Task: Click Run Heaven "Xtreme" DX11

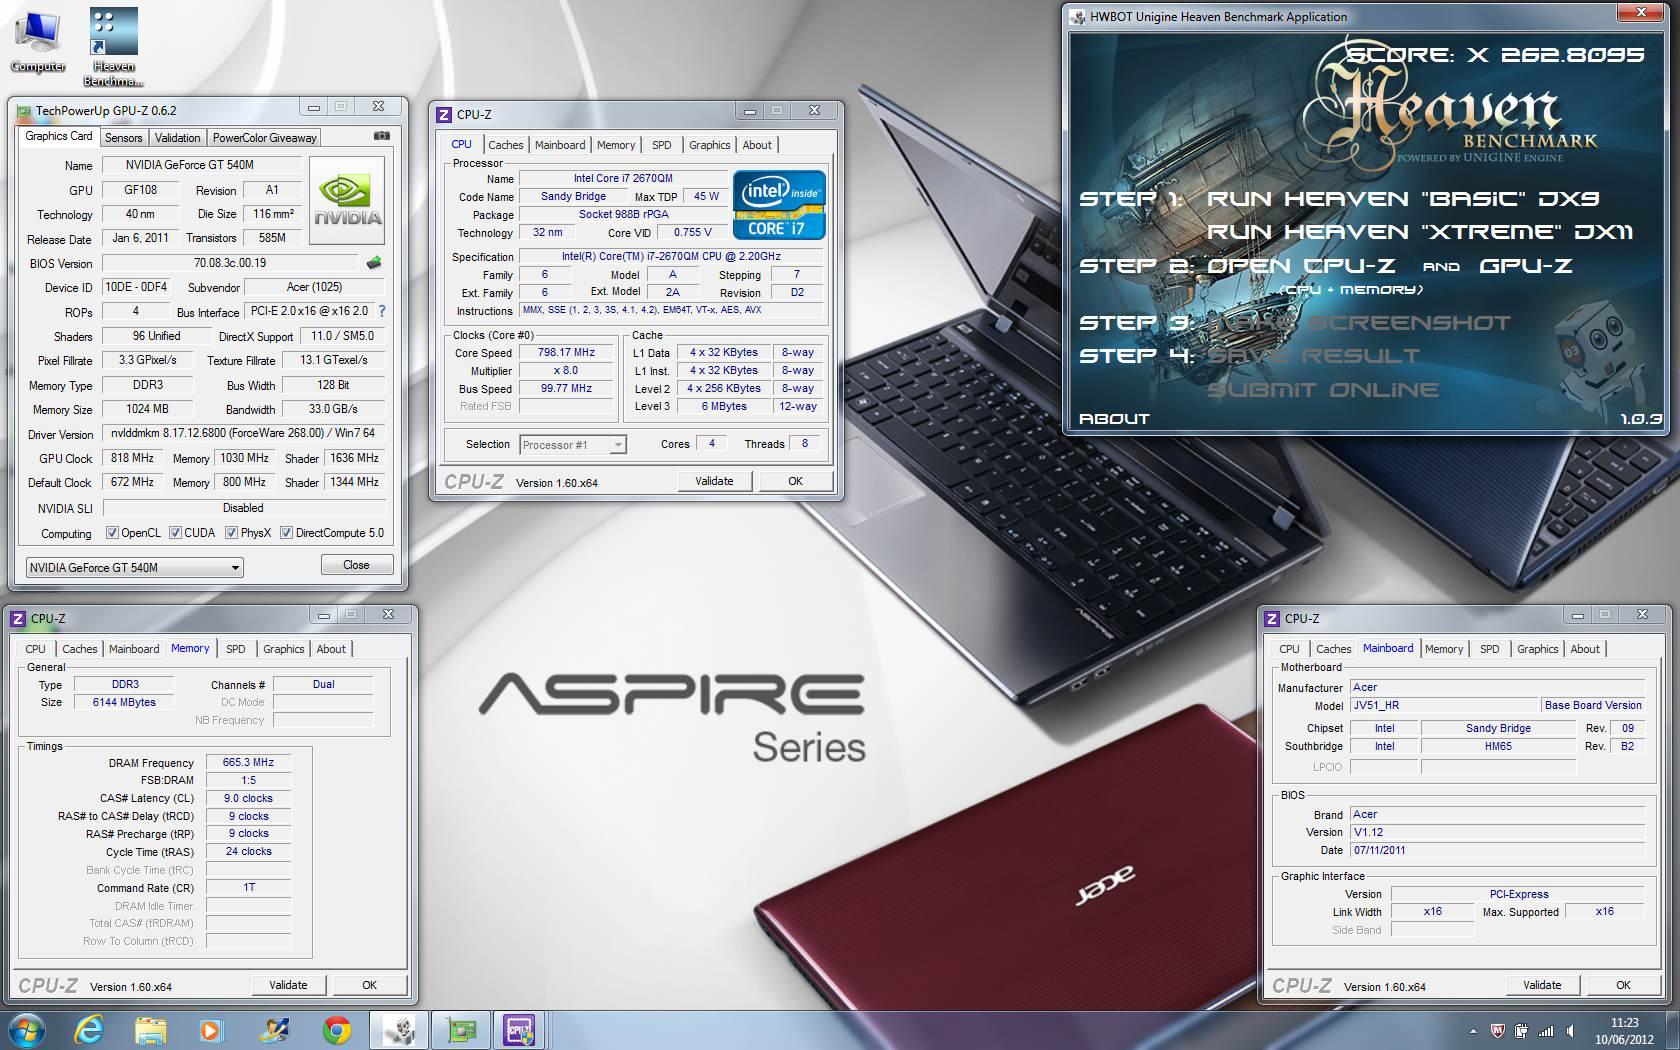Action: 1420,232
